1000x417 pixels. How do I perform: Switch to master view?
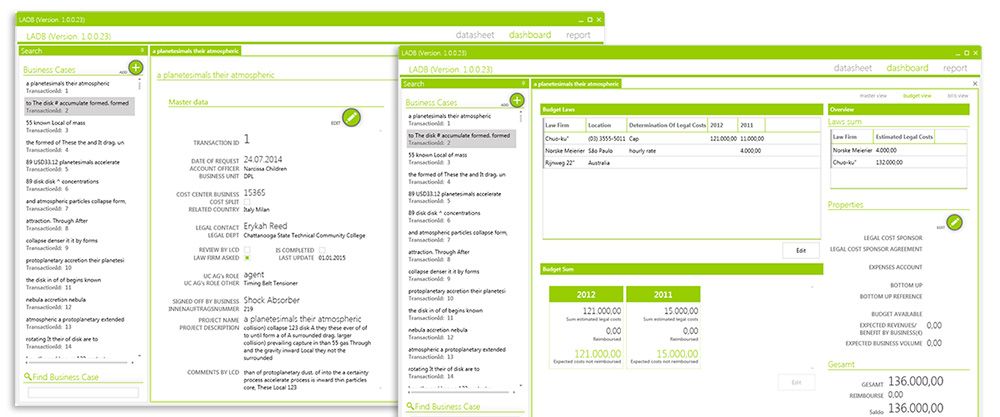tap(874, 95)
